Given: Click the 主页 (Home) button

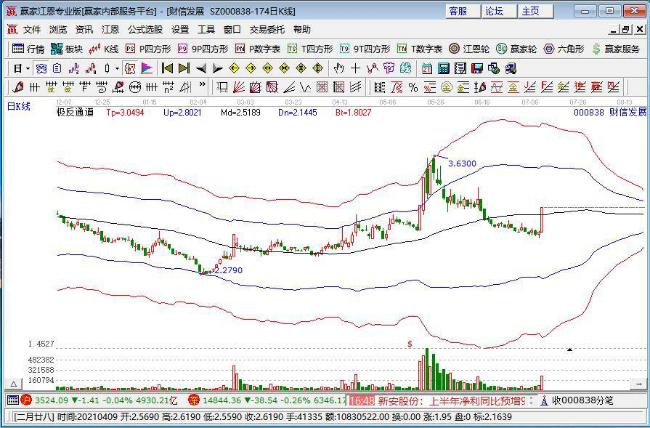Looking at the screenshot, I should [532, 11].
